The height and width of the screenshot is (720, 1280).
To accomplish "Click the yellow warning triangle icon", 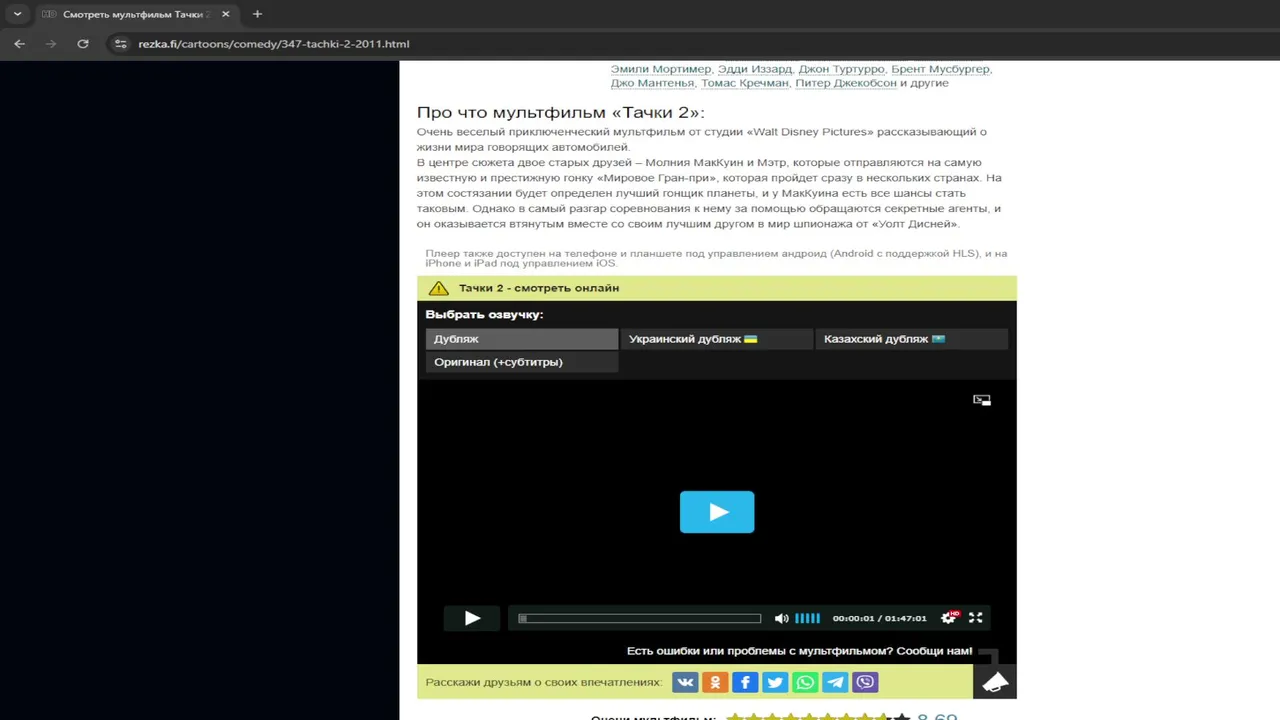I will point(438,288).
